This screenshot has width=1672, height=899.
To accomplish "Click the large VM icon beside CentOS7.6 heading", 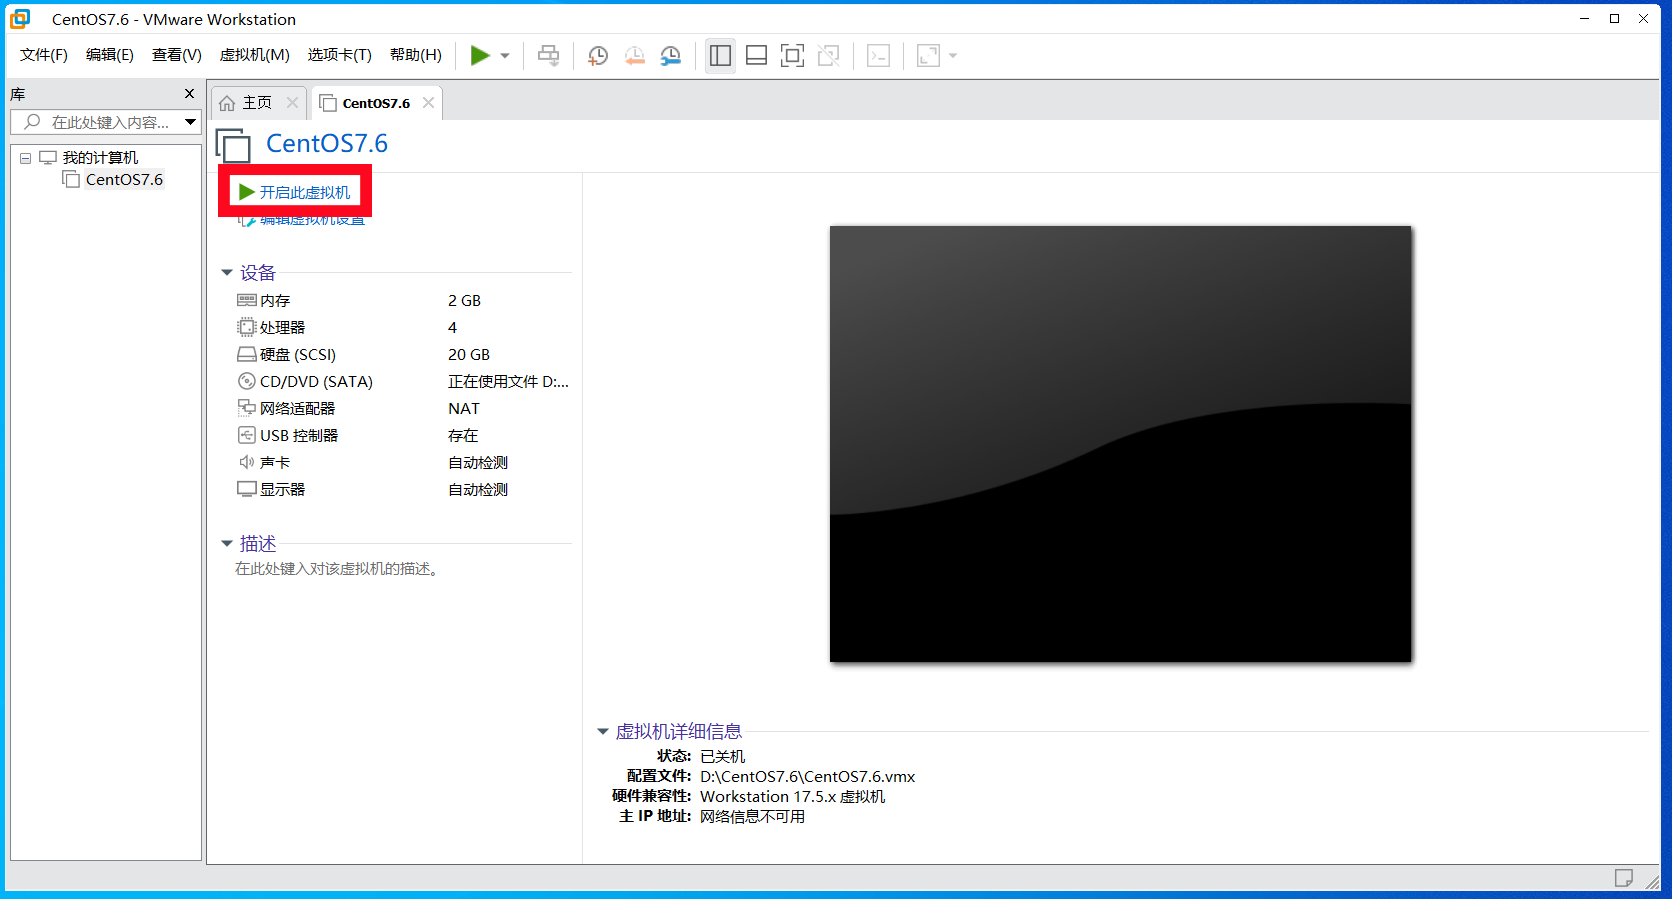I will [233, 145].
